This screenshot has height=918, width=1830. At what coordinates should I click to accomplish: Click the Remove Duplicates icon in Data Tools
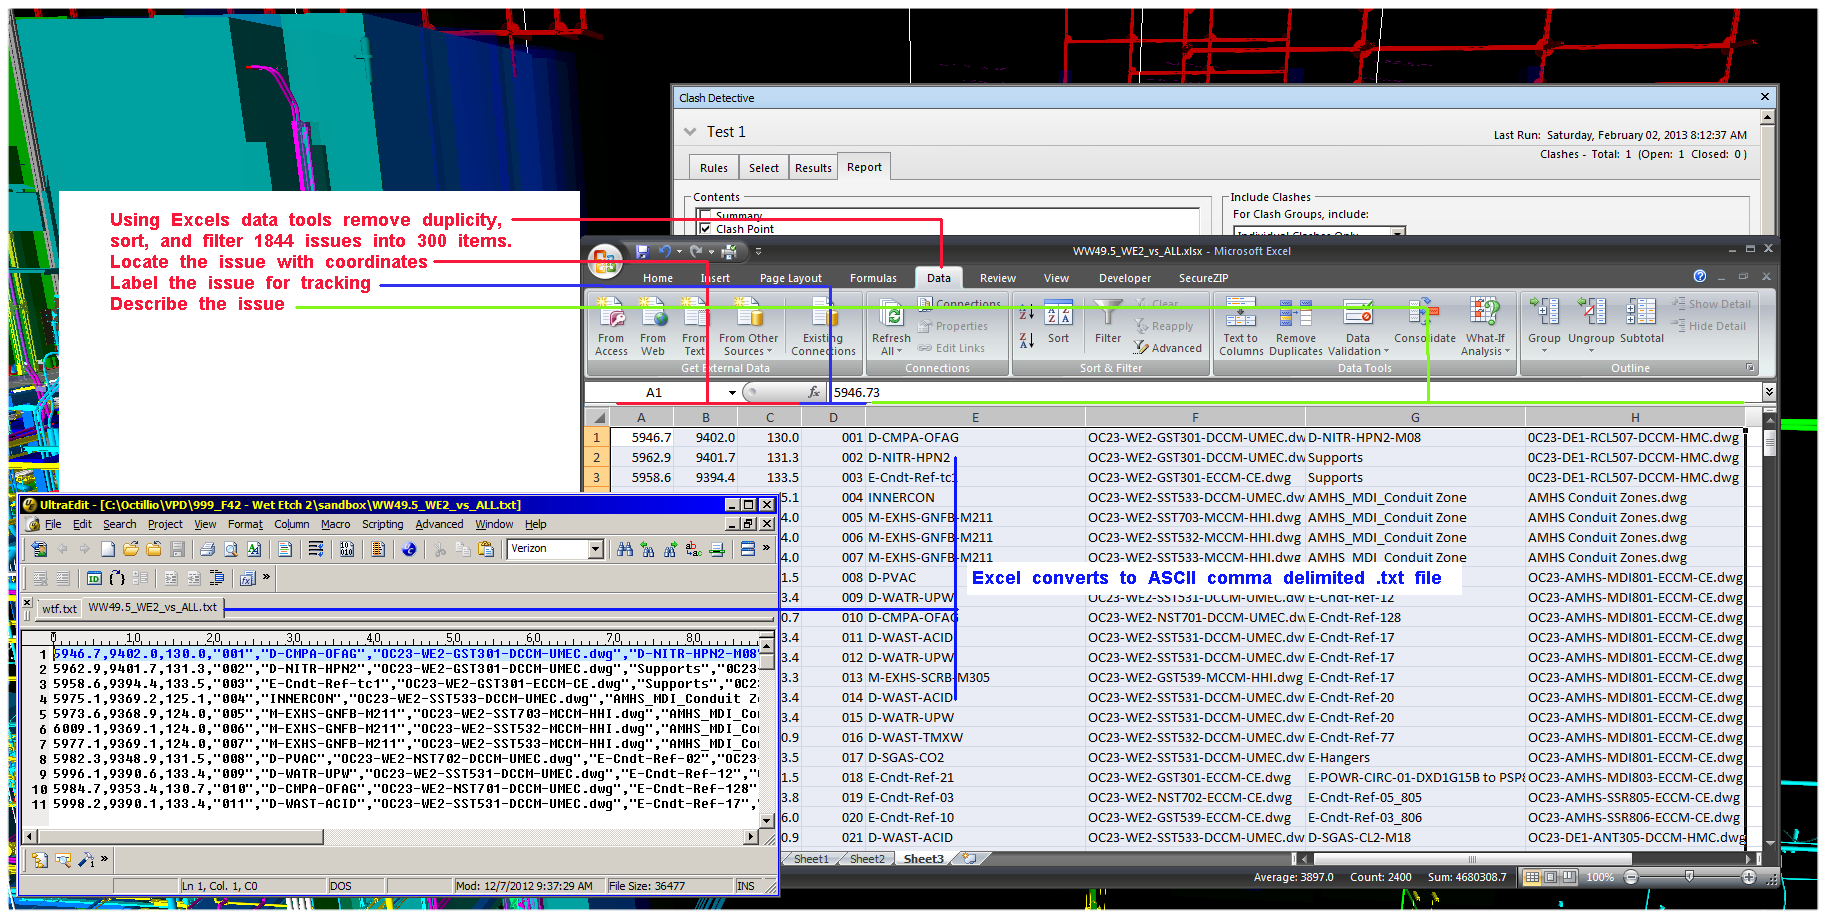tap(1295, 314)
